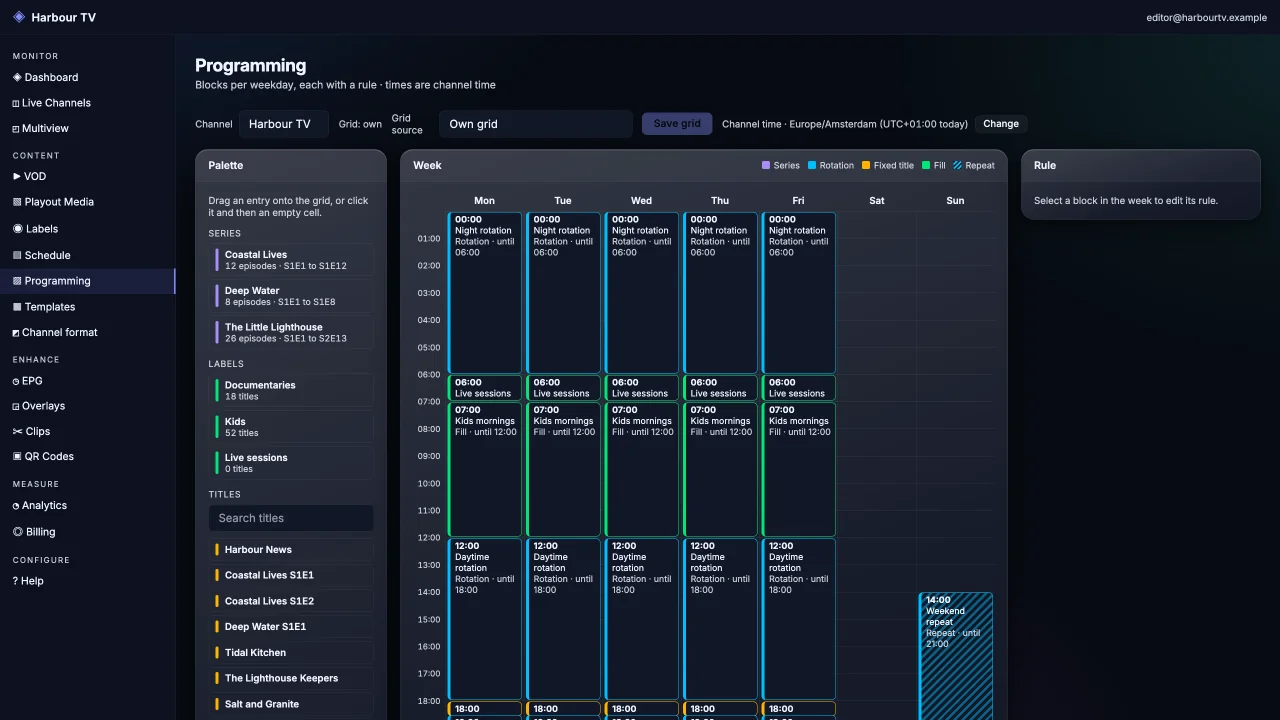Click the Save grid button
1280x720 pixels.
tap(677, 124)
